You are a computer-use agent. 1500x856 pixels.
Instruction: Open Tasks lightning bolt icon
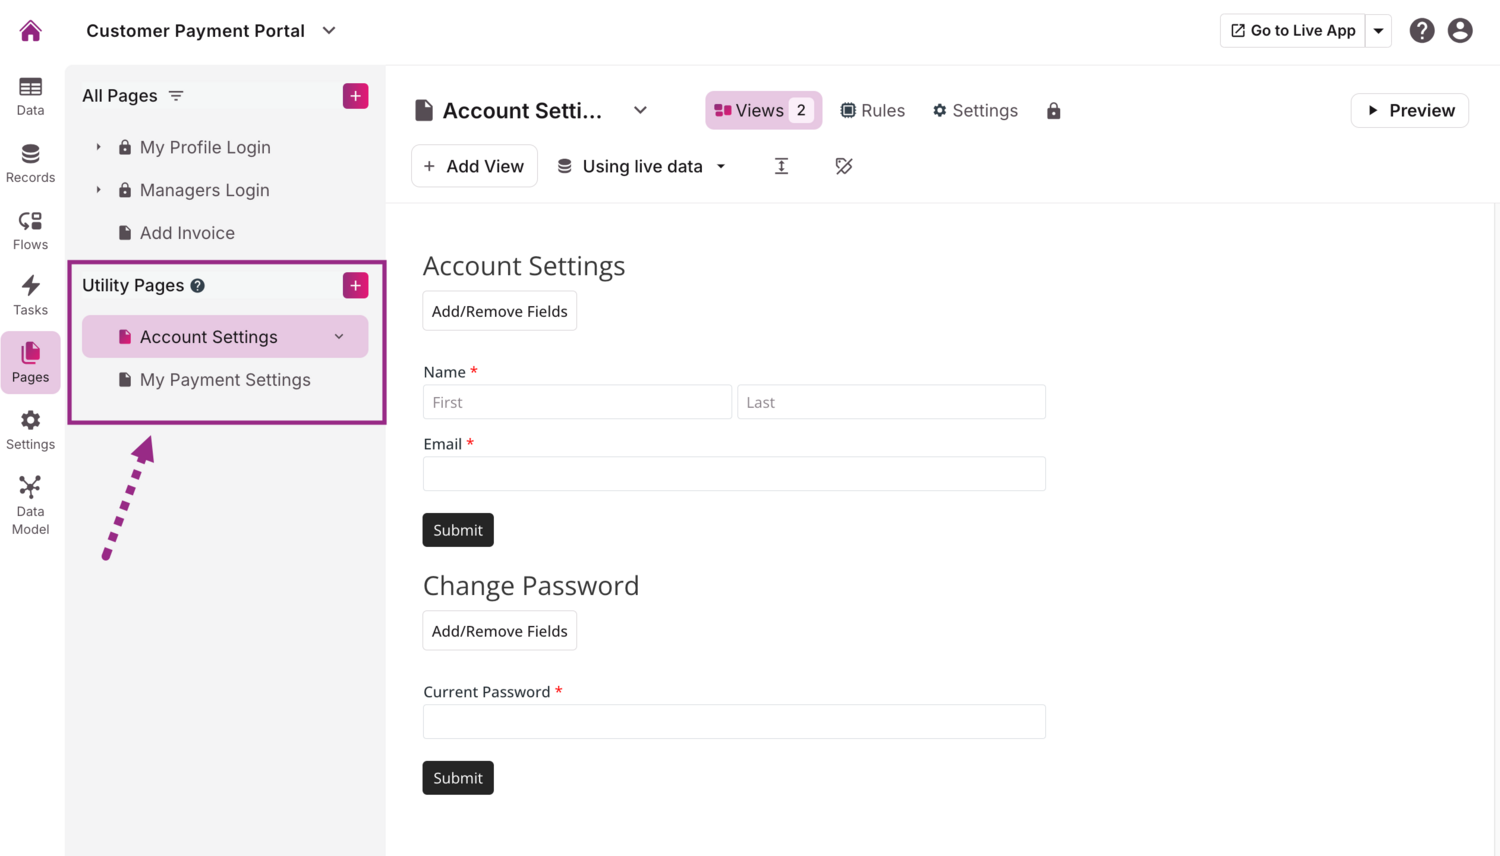click(30, 295)
